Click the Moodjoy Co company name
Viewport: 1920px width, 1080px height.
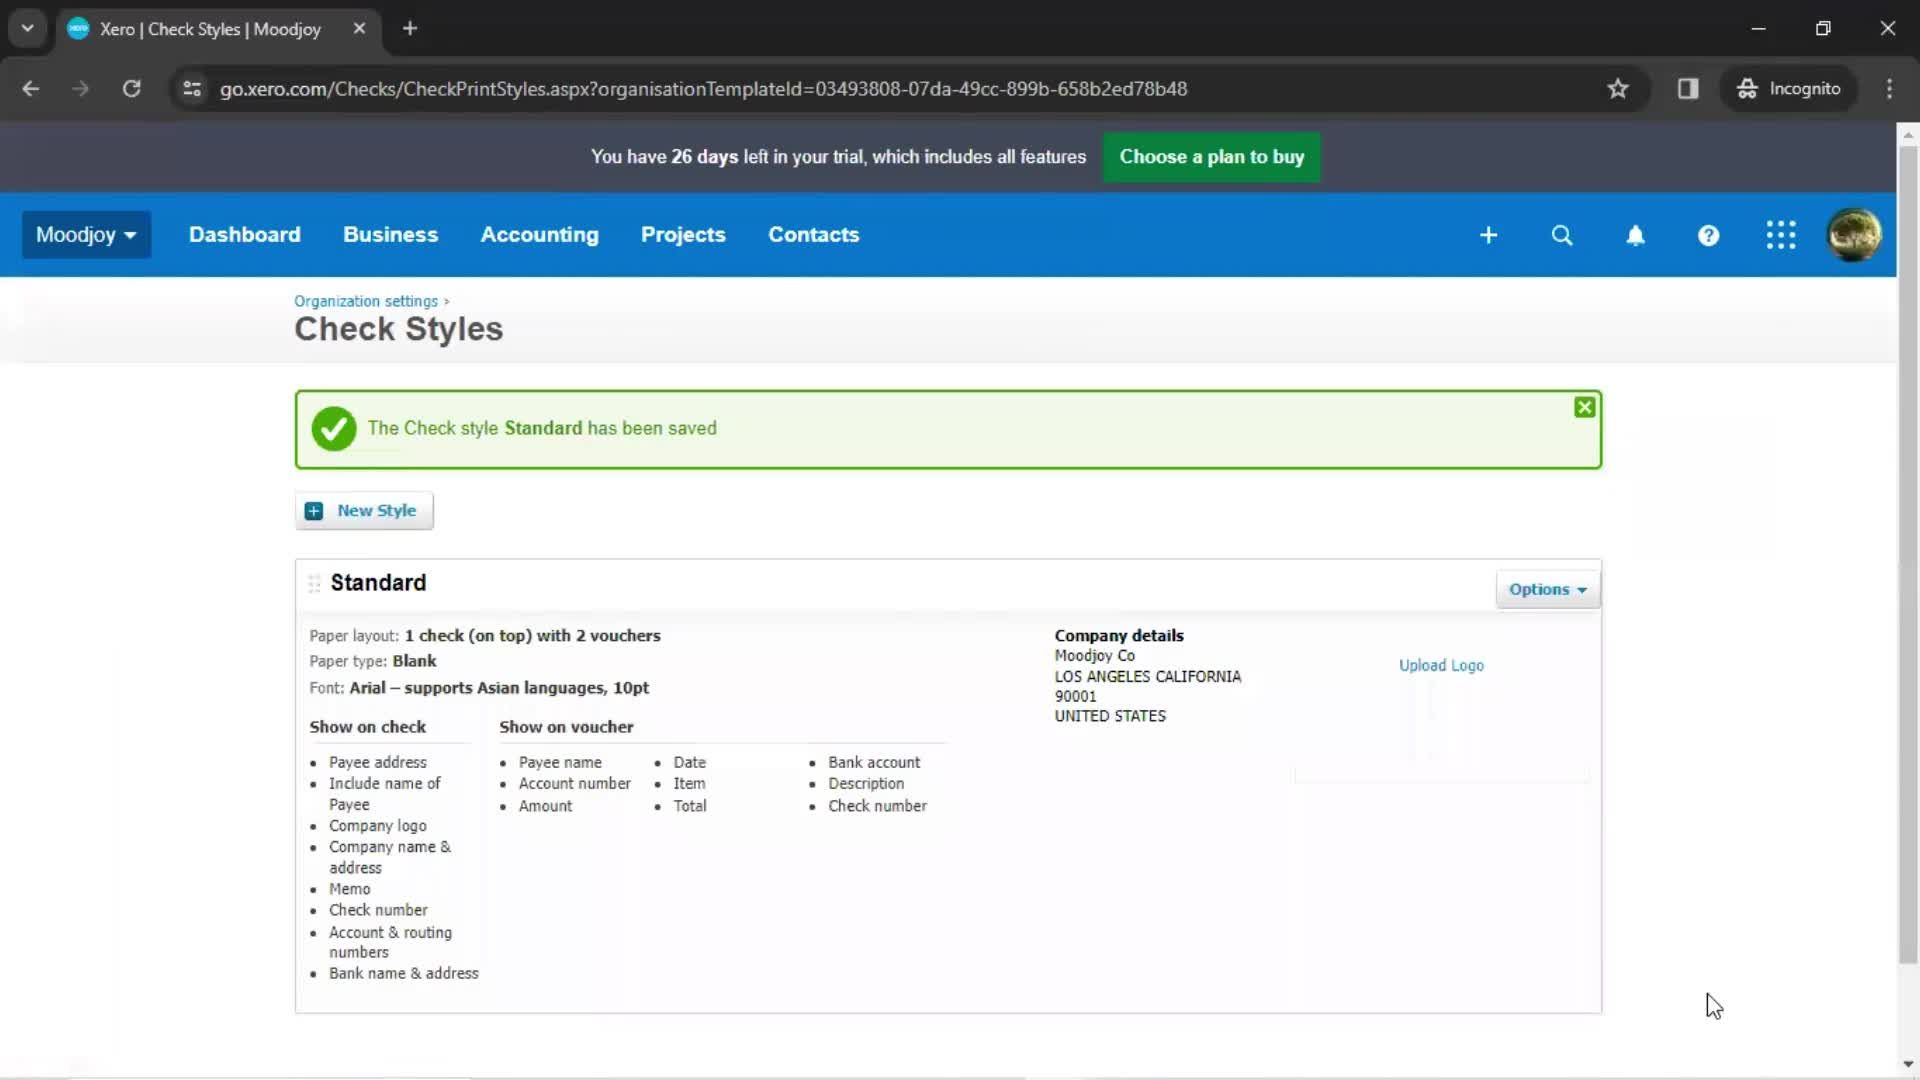coord(1095,656)
